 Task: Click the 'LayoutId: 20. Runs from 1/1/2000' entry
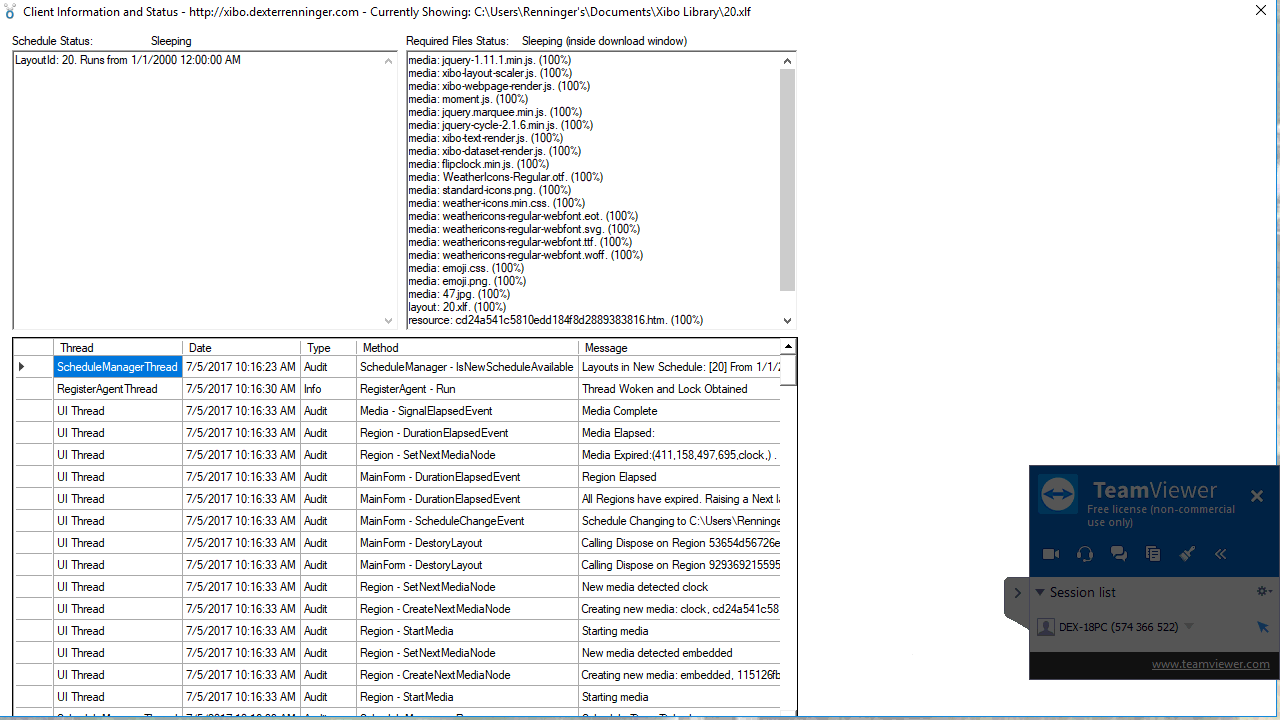pyautogui.click(x=127, y=60)
